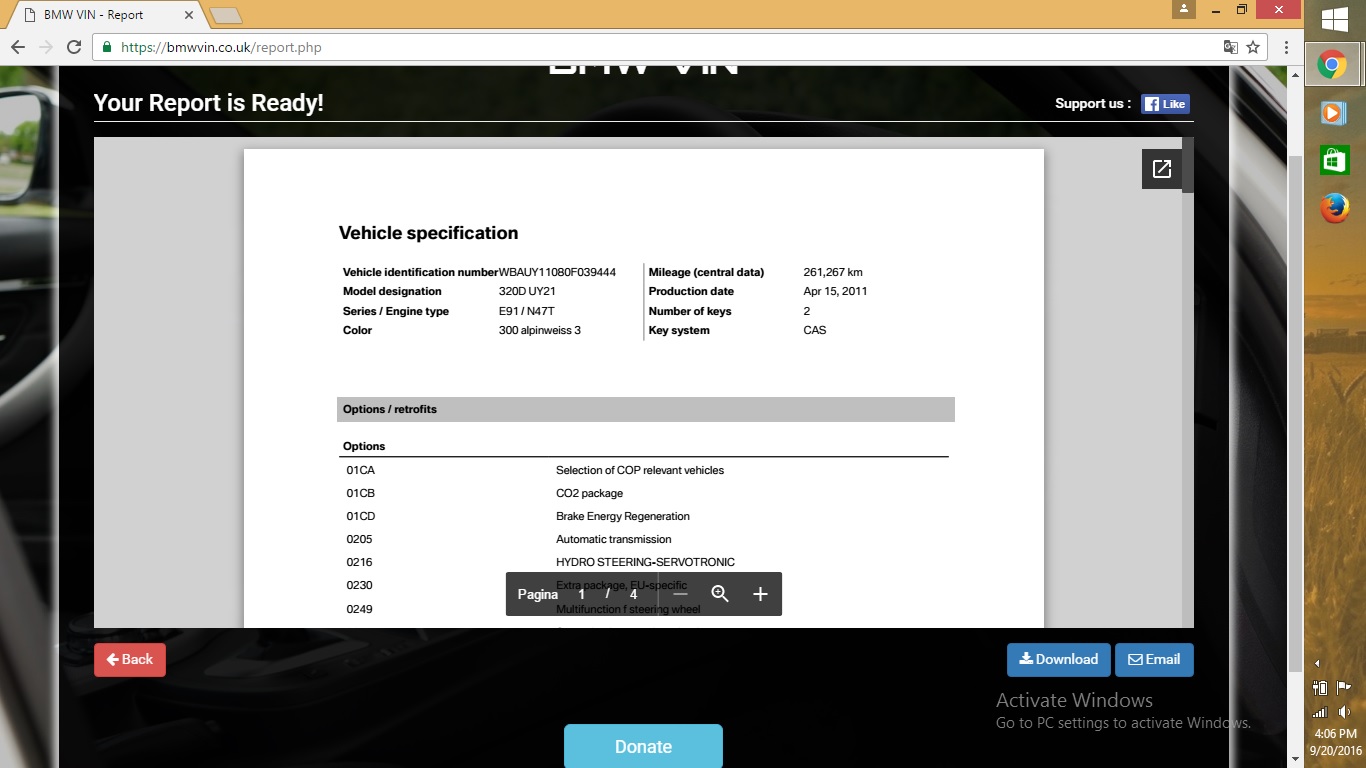
Task: Open a new browser tab
Action: (x=225, y=15)
